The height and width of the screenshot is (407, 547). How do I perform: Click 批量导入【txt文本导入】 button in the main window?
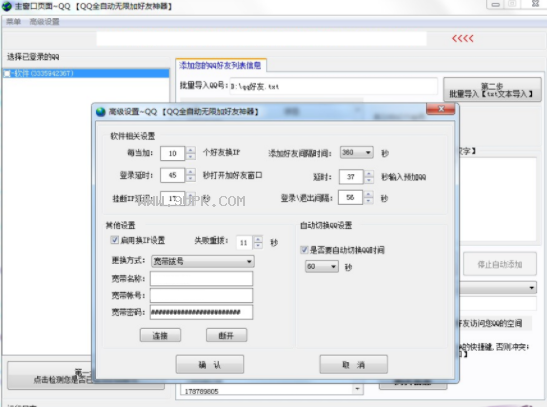tap(492, 90)
